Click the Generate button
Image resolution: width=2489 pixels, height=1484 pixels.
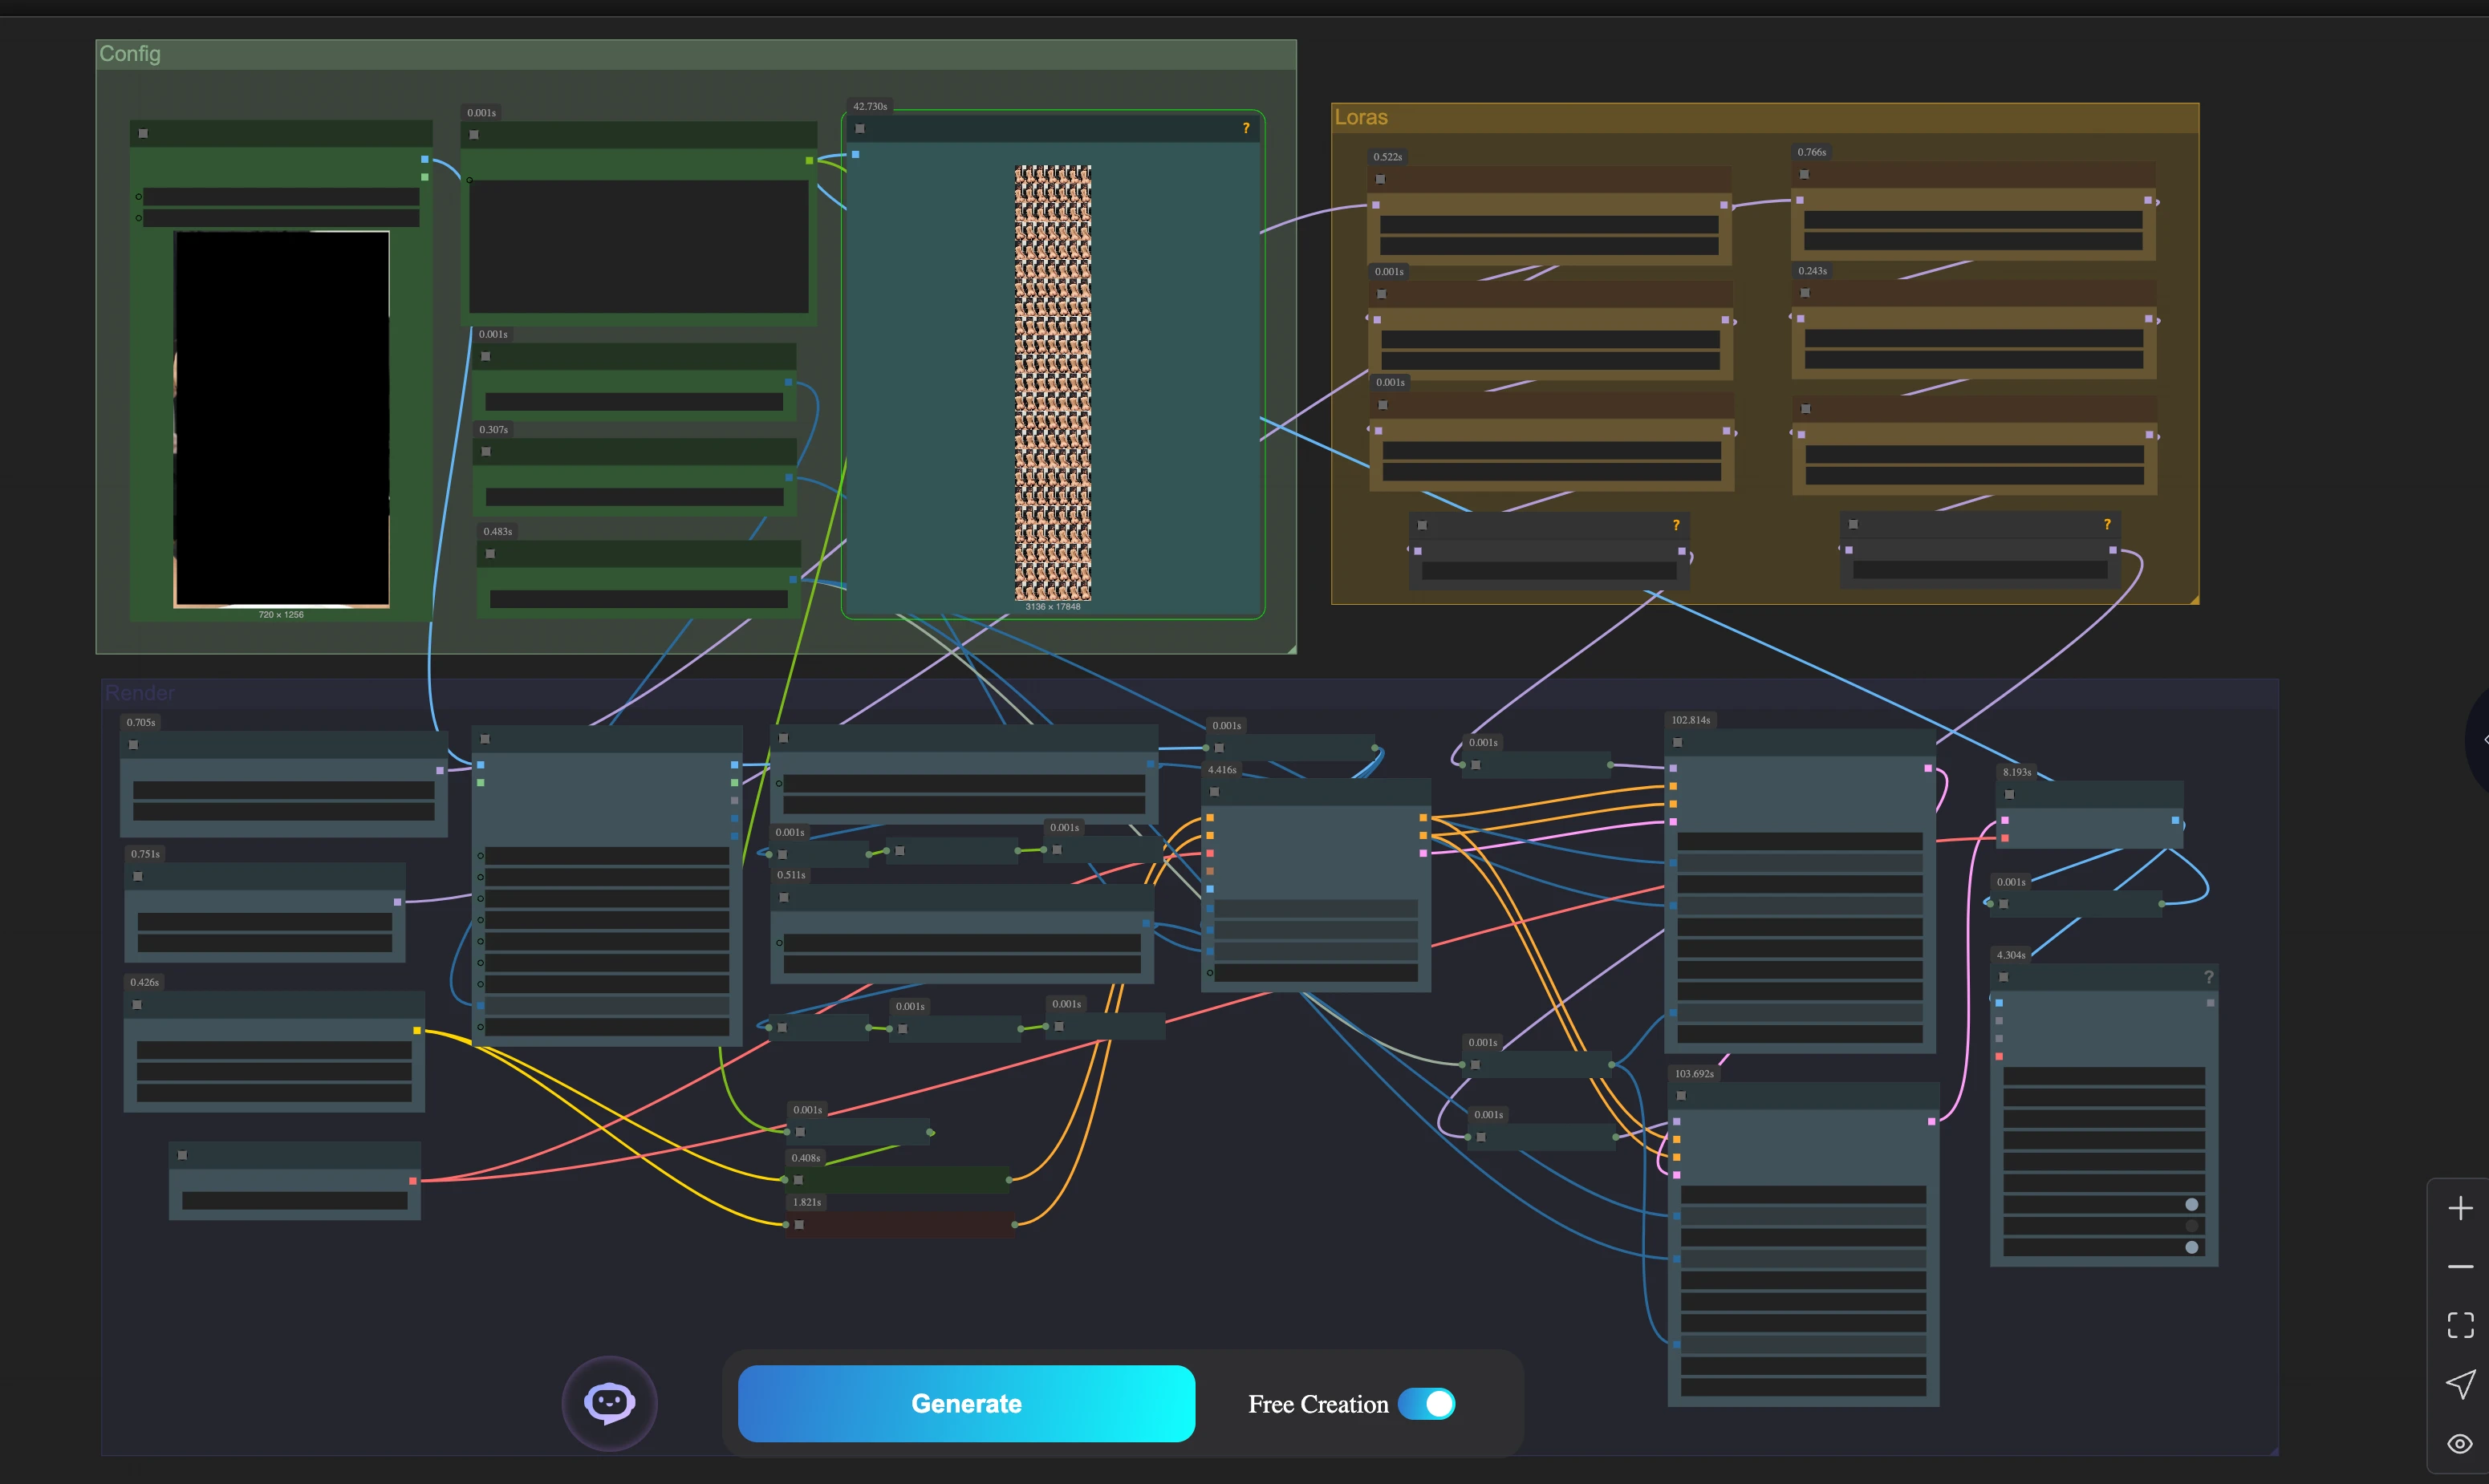pos(966,1404)
